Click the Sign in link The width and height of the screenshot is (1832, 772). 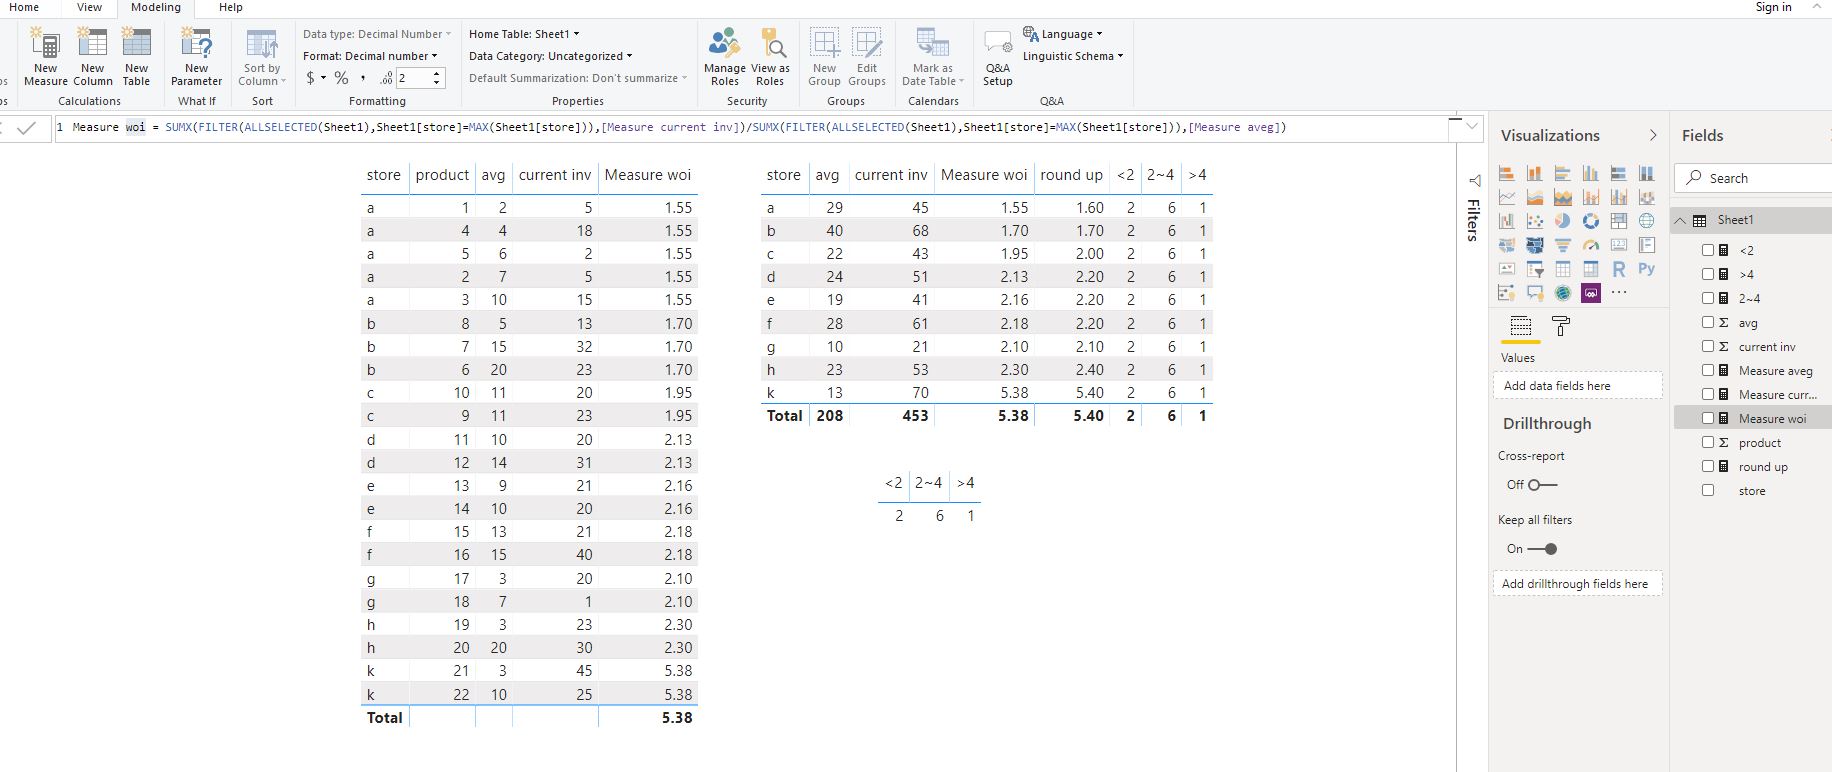[x=1773, y=7]
